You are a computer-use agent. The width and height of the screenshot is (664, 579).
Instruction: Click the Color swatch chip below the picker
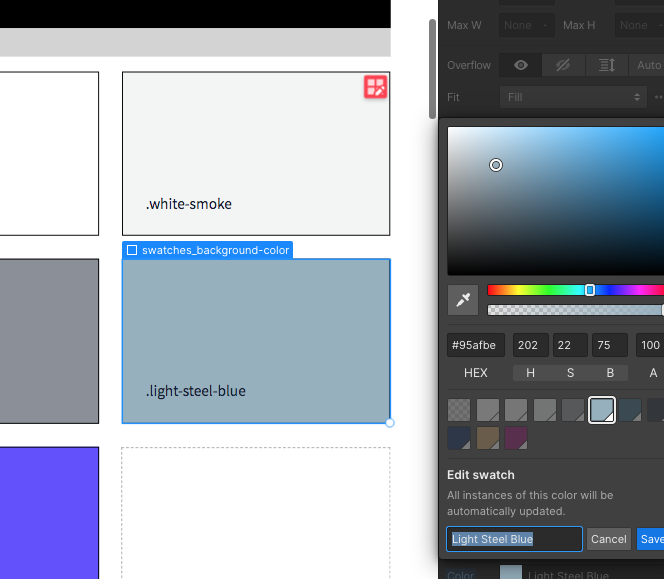[x=511, y=572]
